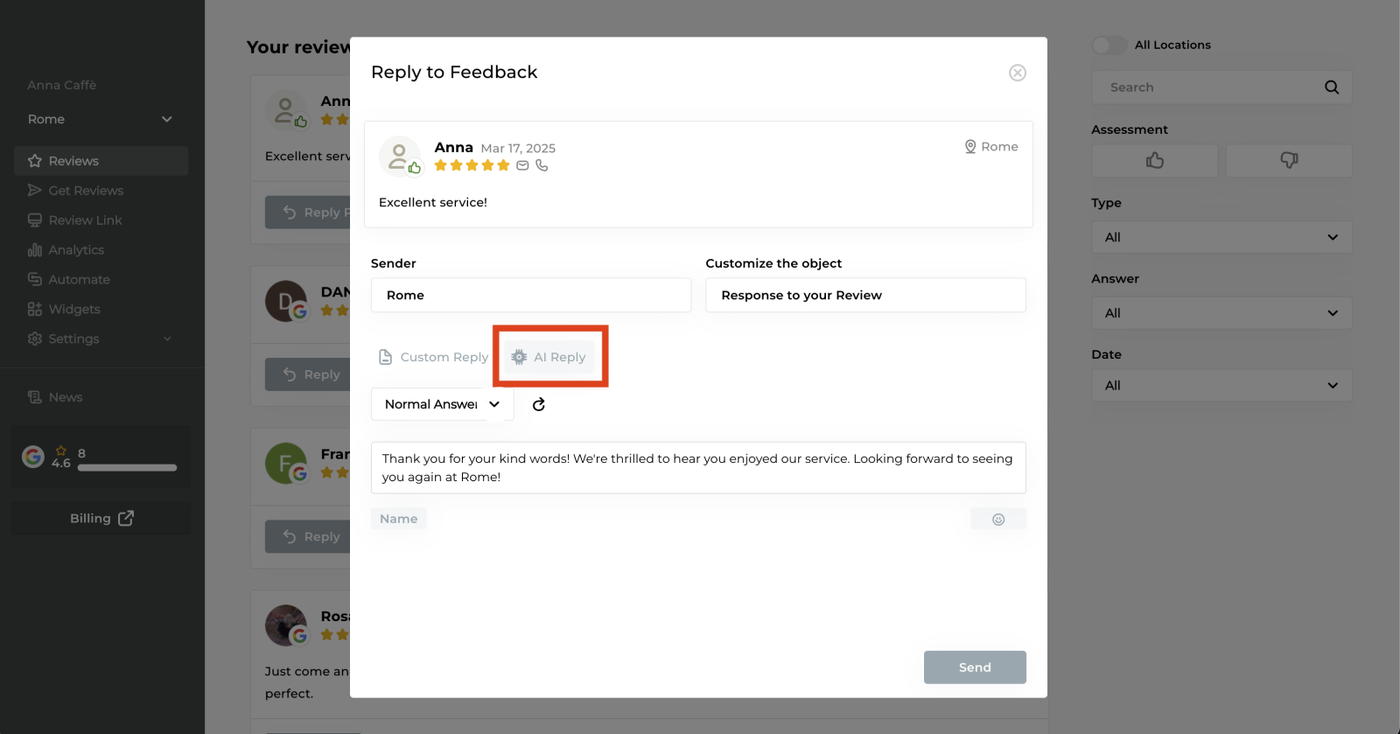Viewport: 1400px width, 734px height.
Task: Open the emoji picker in reply
Action: click(x=998, y=519)
